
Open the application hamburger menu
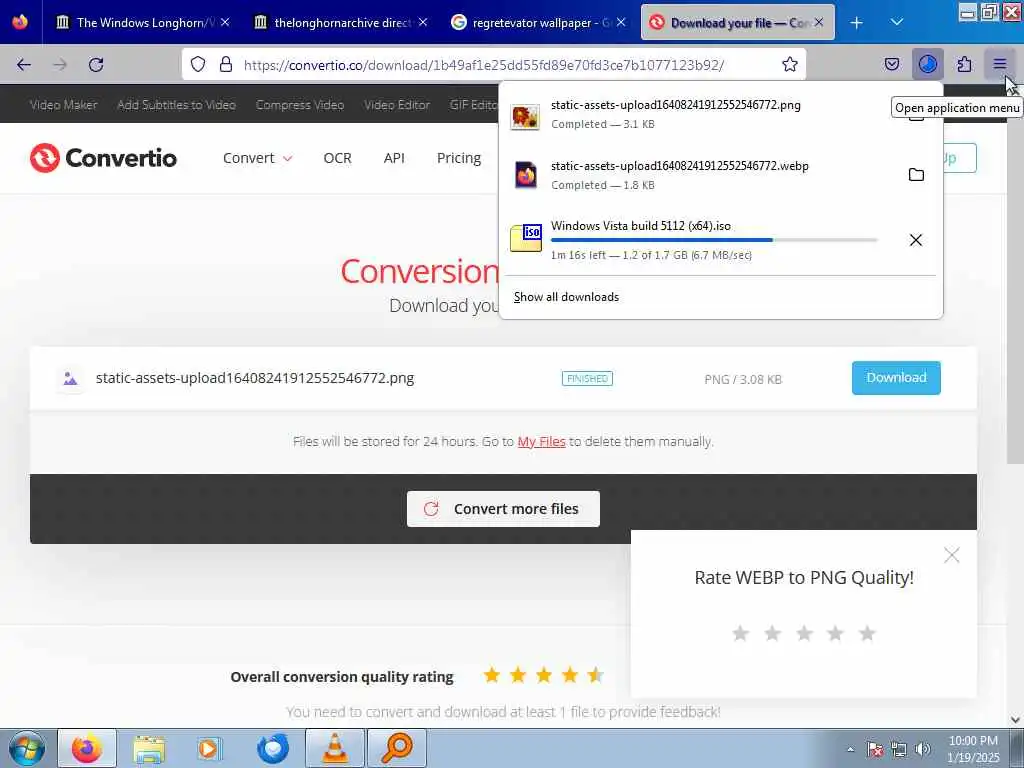click(x=1000, y=64)
